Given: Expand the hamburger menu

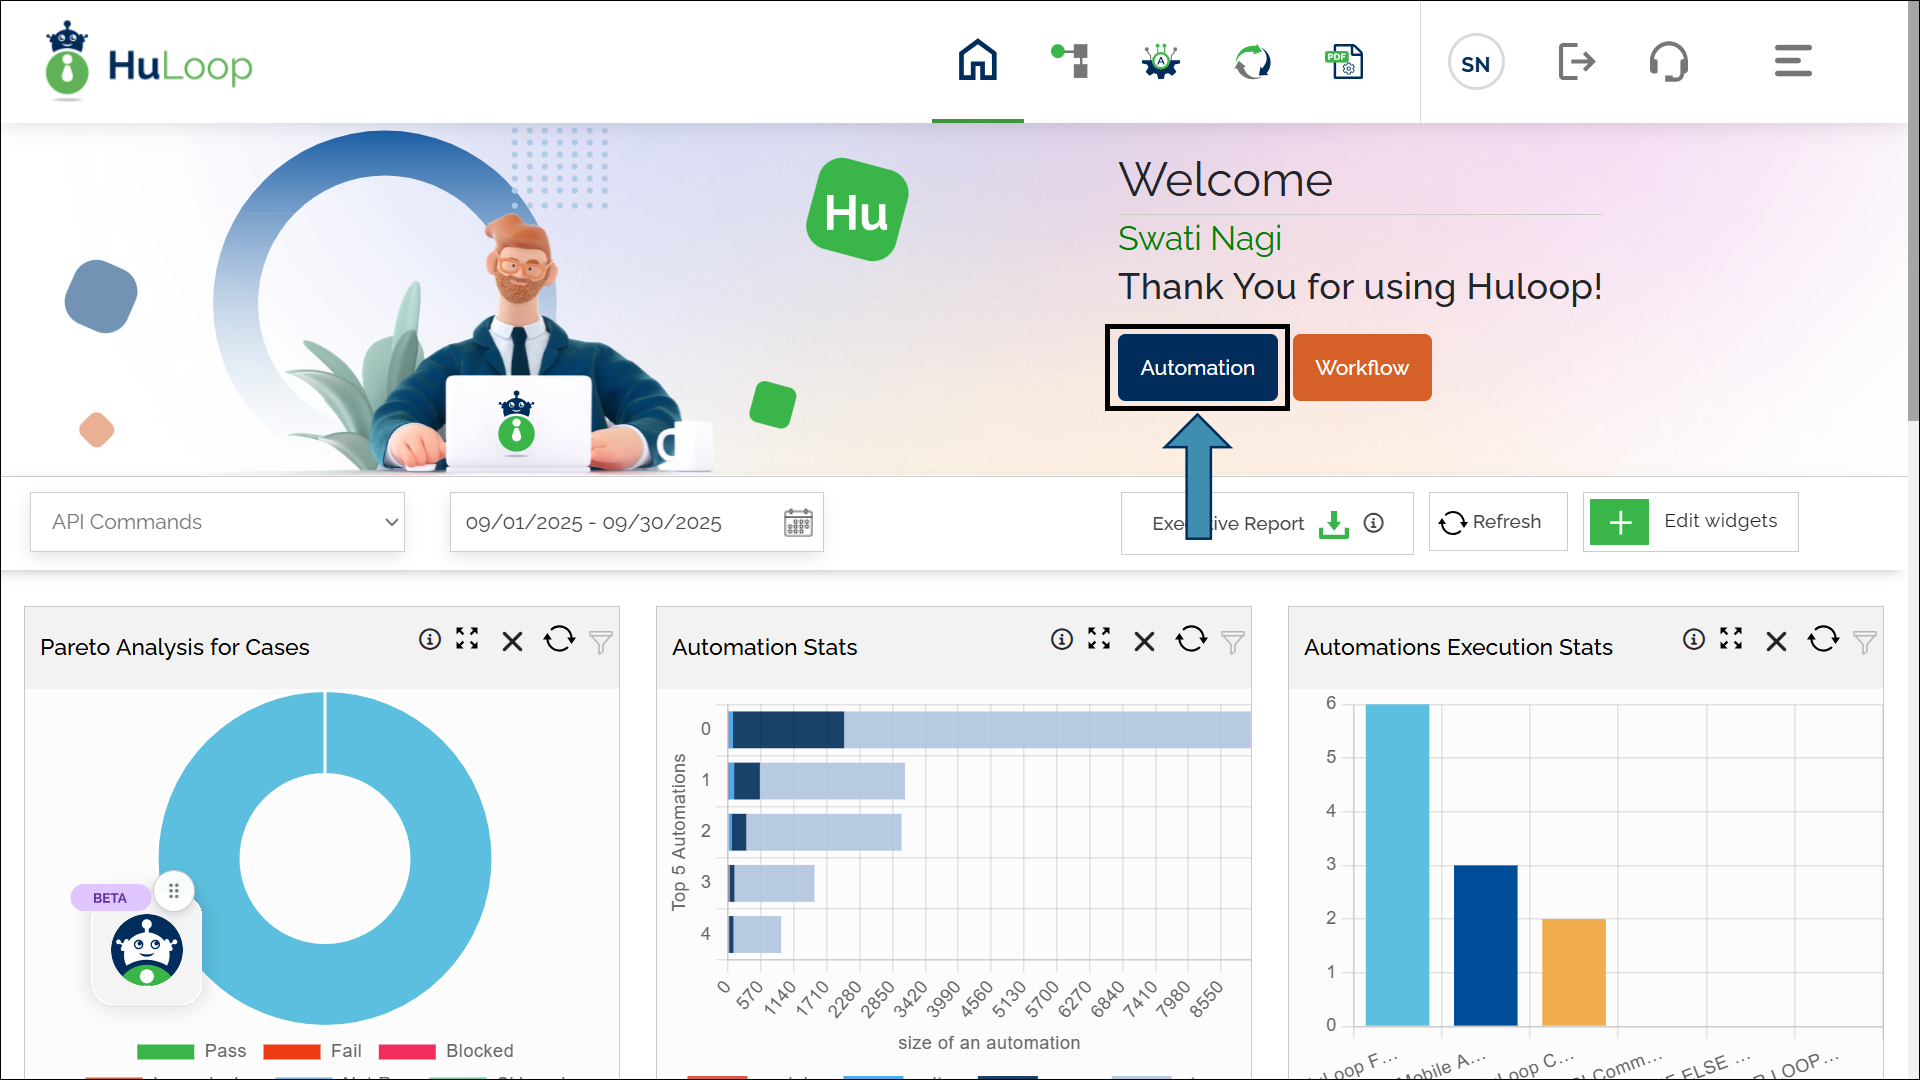Looking at the screenshot, I should point(1792,61).
